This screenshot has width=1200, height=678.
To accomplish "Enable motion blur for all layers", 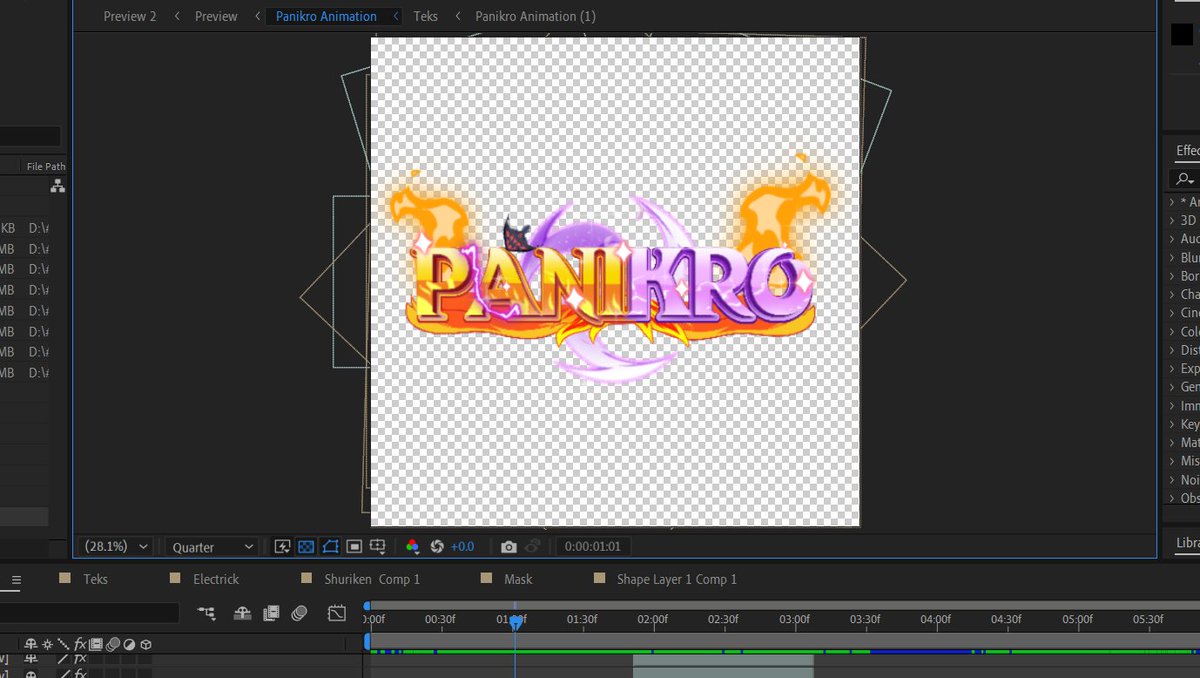I will pyautogui.click(x=297, y=613).
